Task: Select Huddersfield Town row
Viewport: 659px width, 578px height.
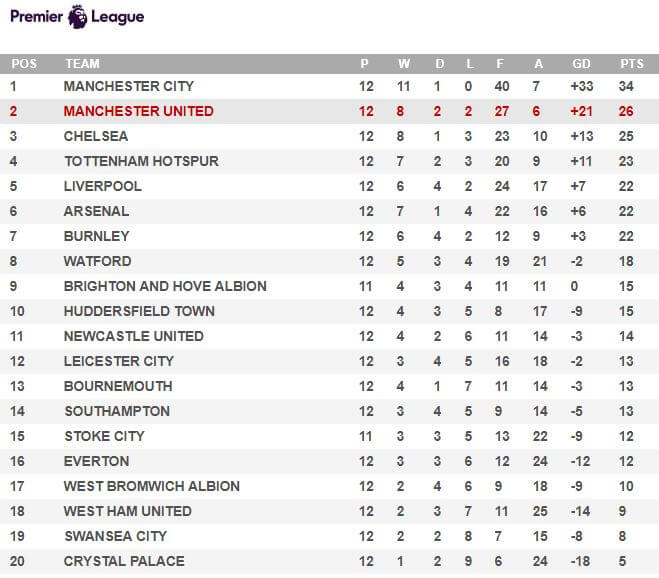Action: coord(330,311)
